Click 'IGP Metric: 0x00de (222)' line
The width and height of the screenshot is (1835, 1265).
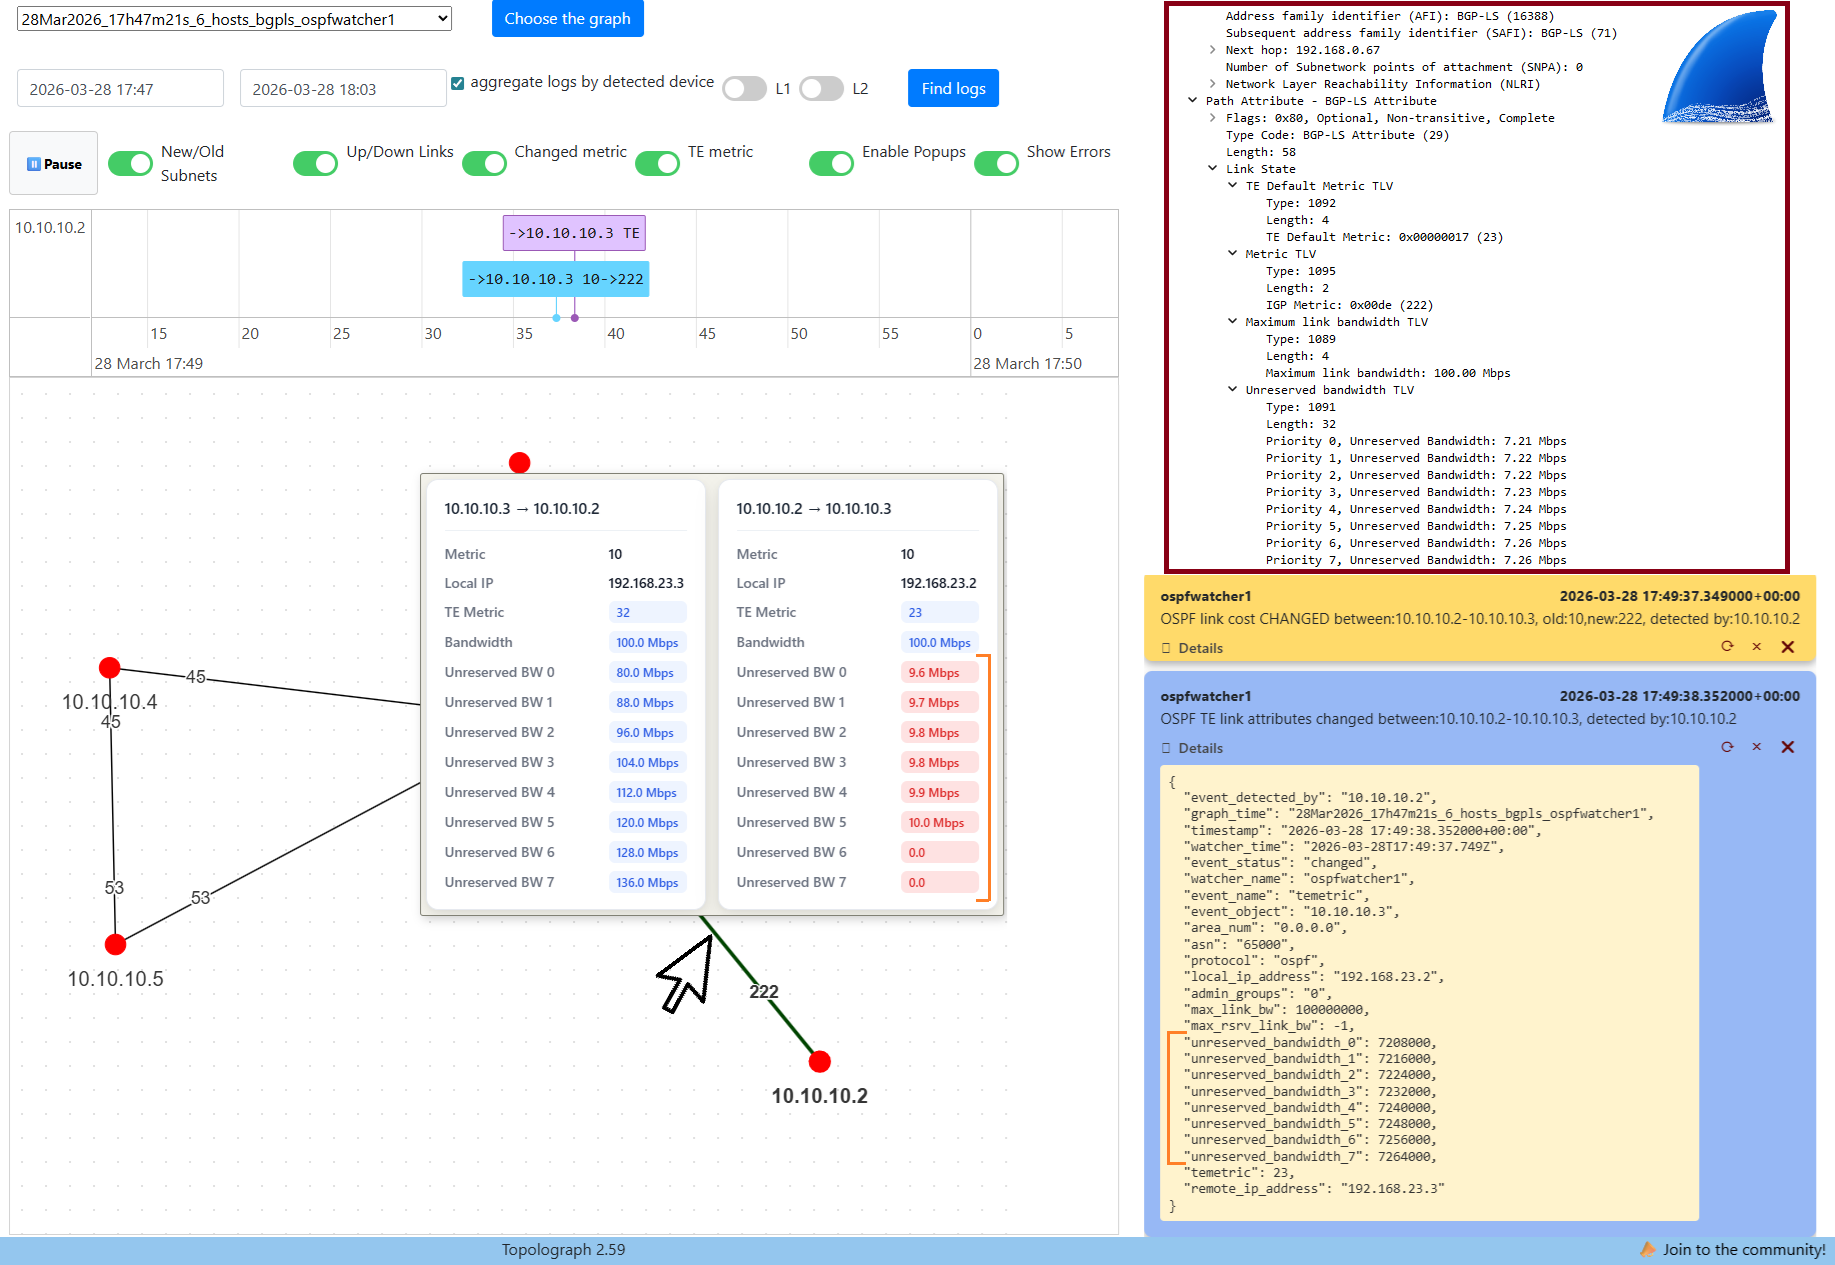pos(1349,305)
